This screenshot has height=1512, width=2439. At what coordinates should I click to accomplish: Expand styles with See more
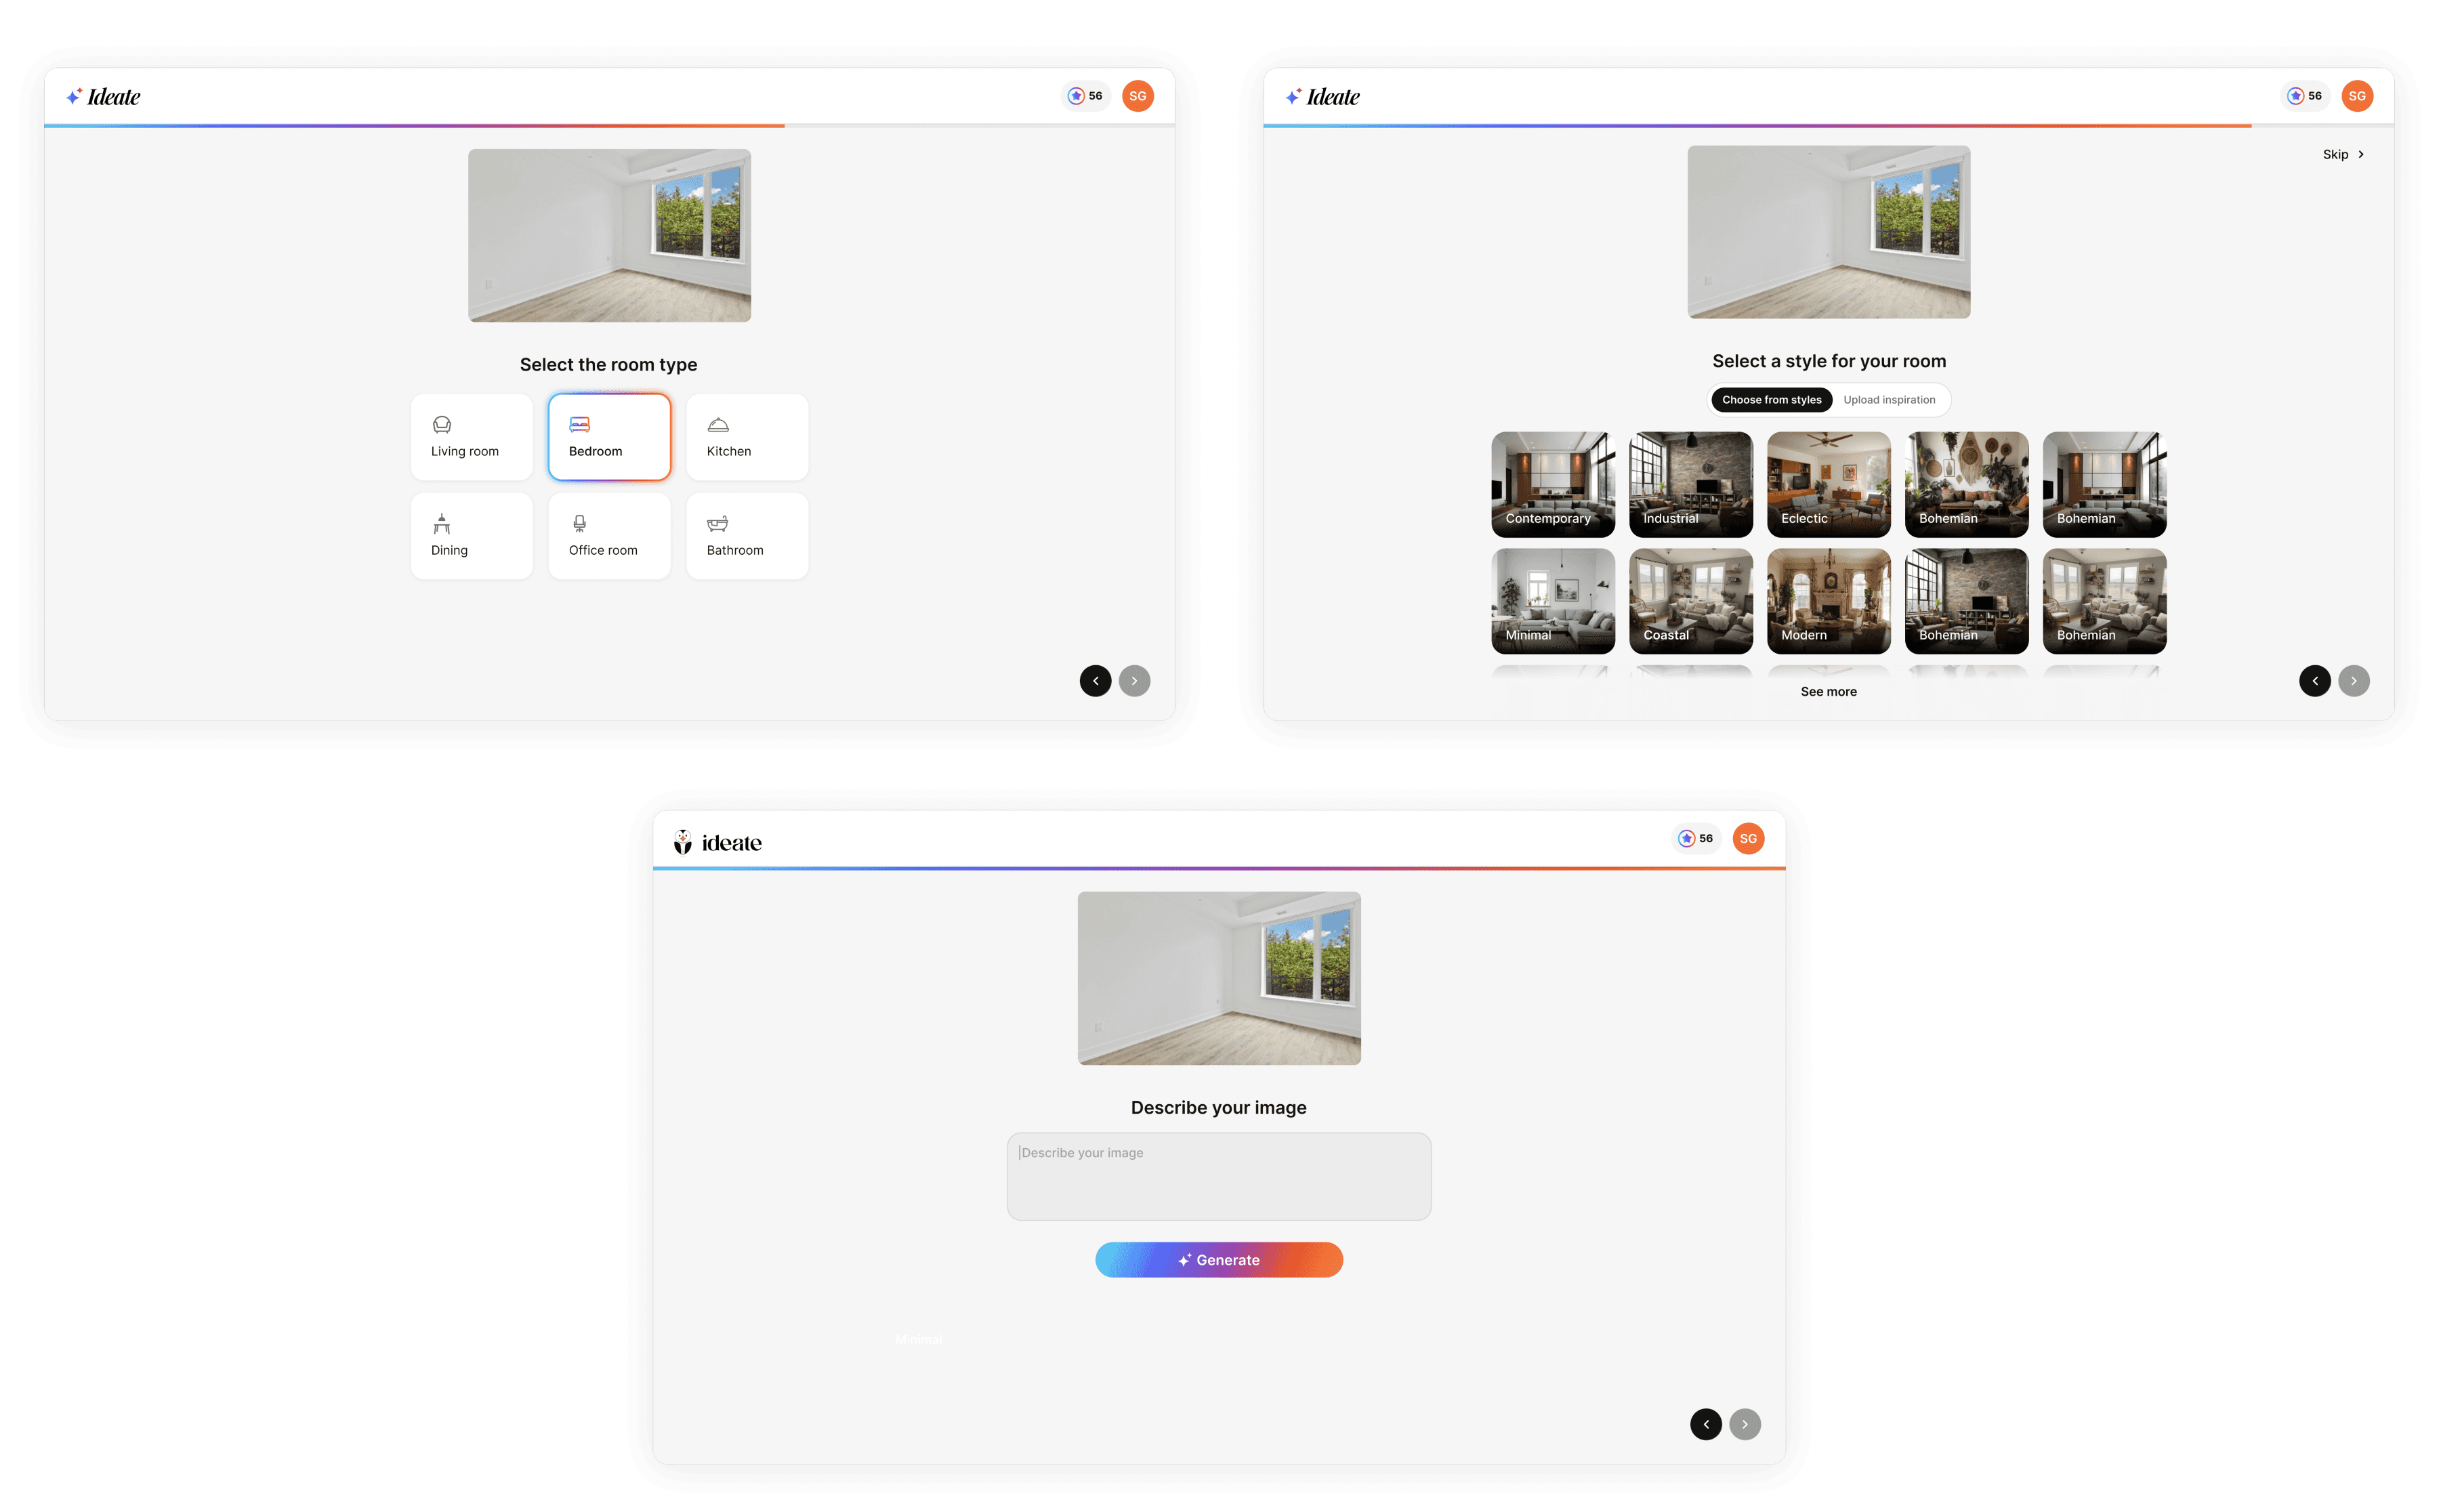click(1828, 692)
